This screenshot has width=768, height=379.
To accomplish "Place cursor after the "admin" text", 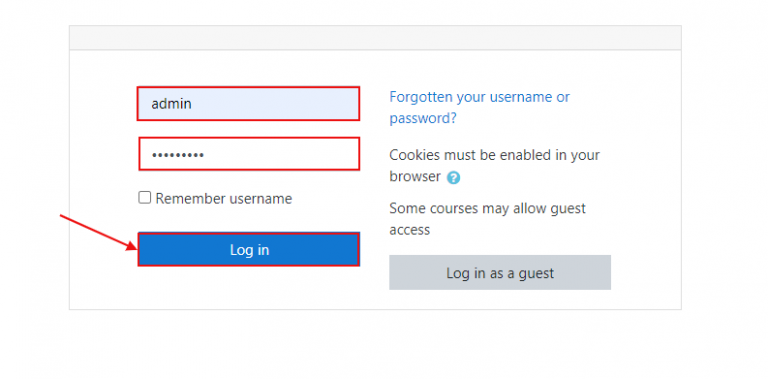I will 193,104.
